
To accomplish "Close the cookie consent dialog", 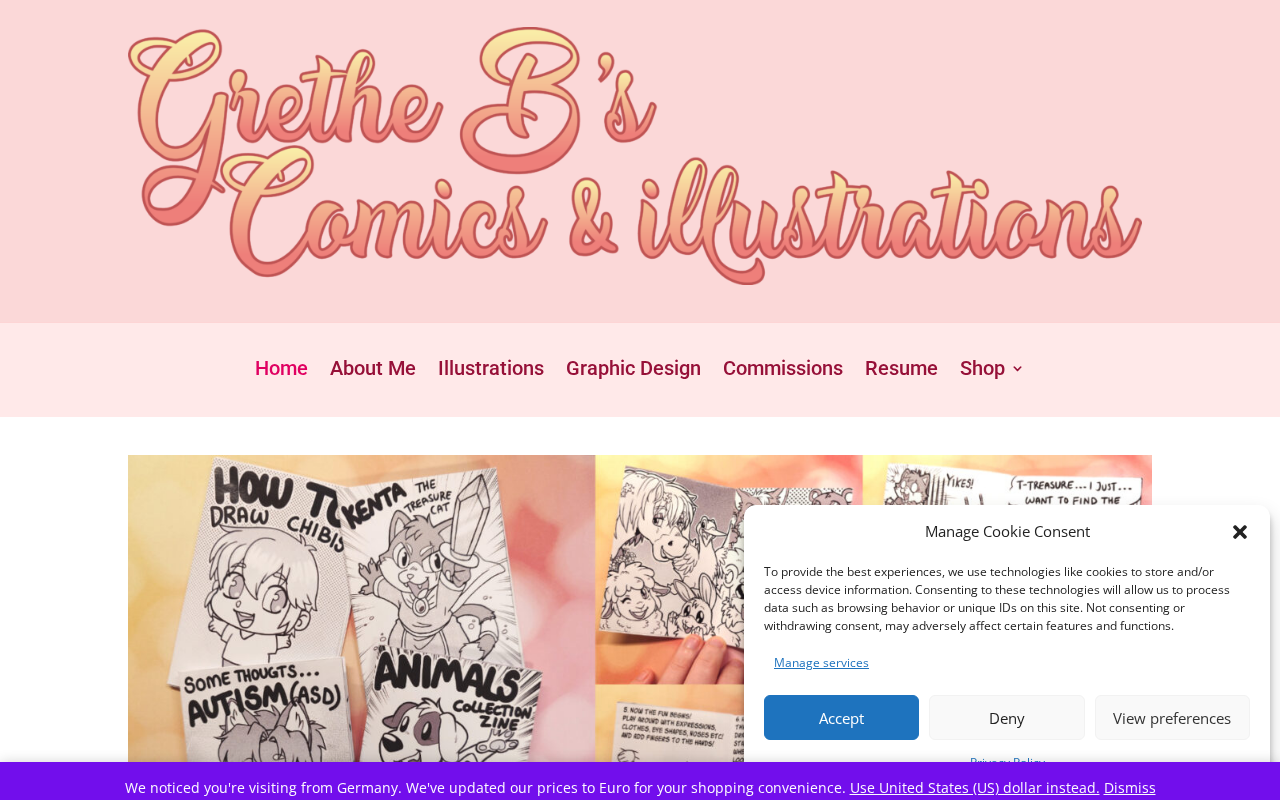I will [x=1240, y=532].
